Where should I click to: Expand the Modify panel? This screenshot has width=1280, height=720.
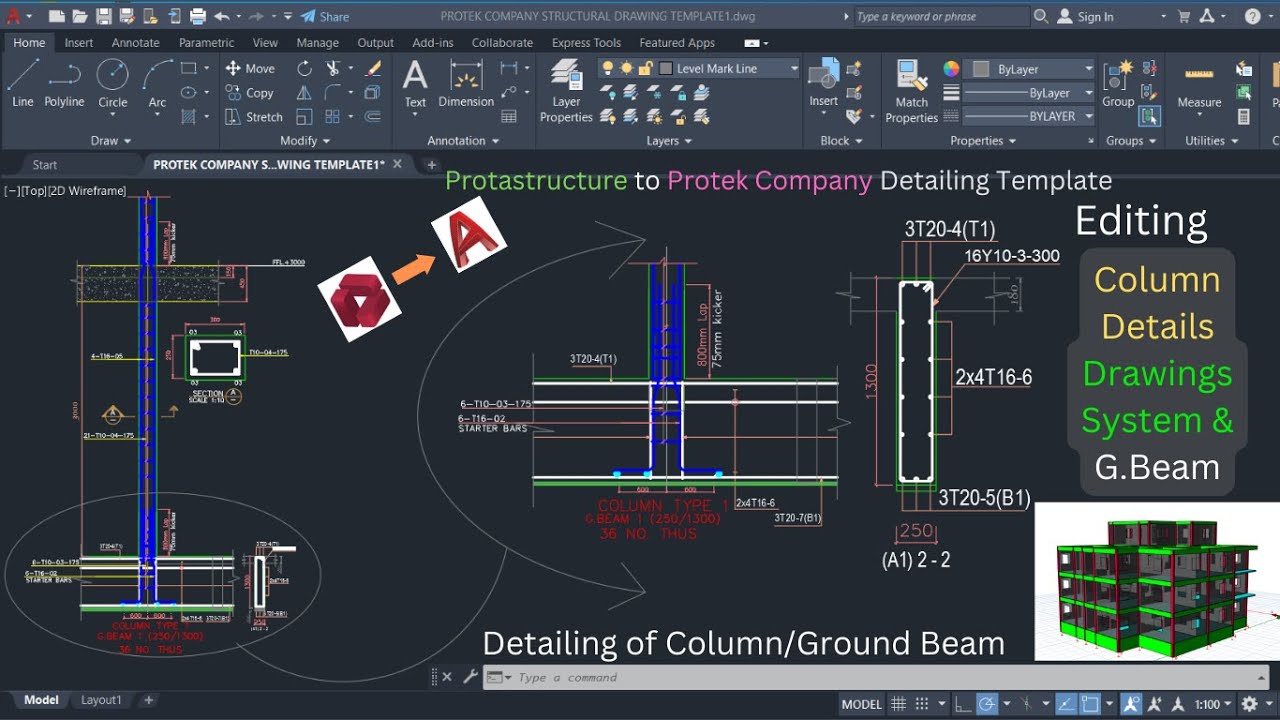305,141
